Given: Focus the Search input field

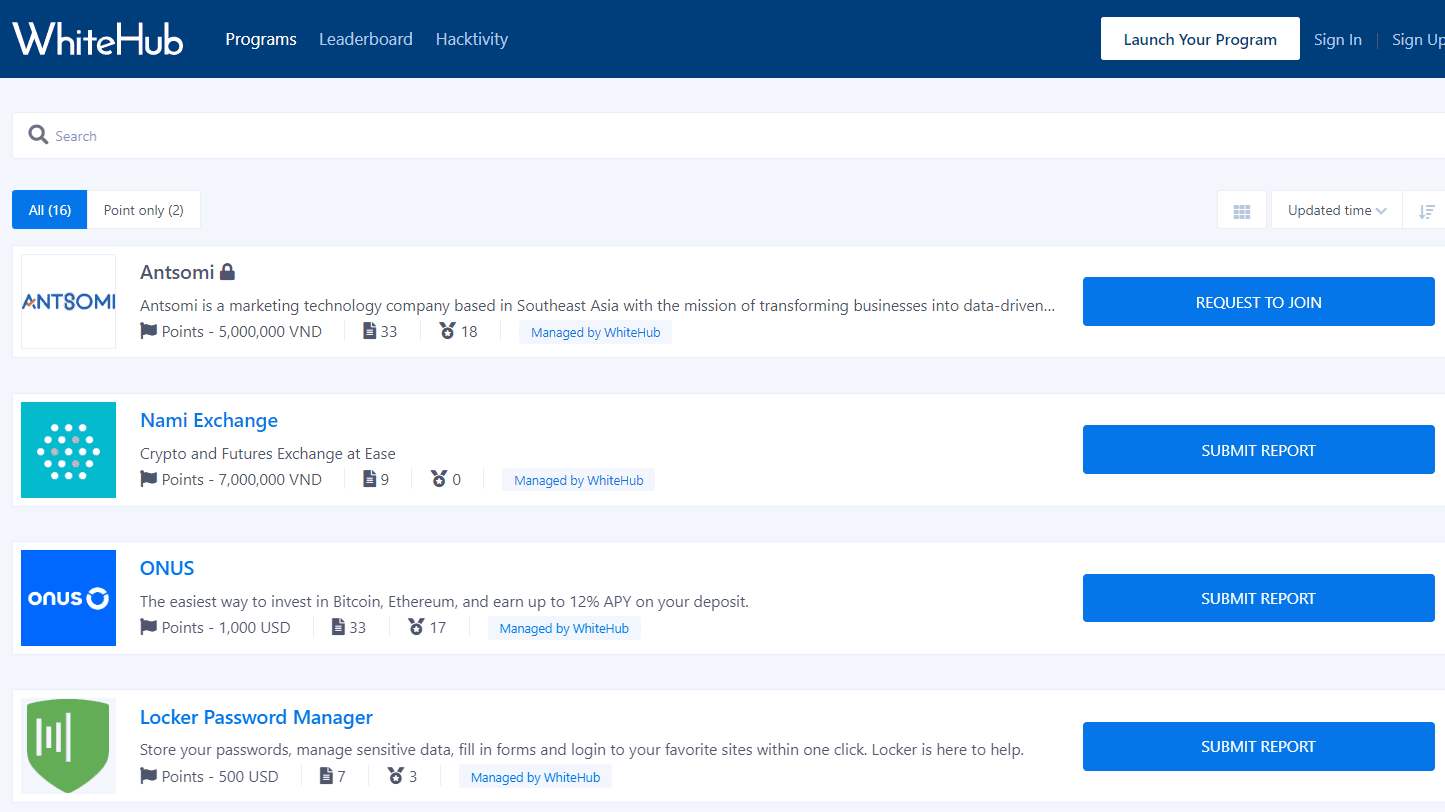Looking at the screenshot, I should 728,135.
